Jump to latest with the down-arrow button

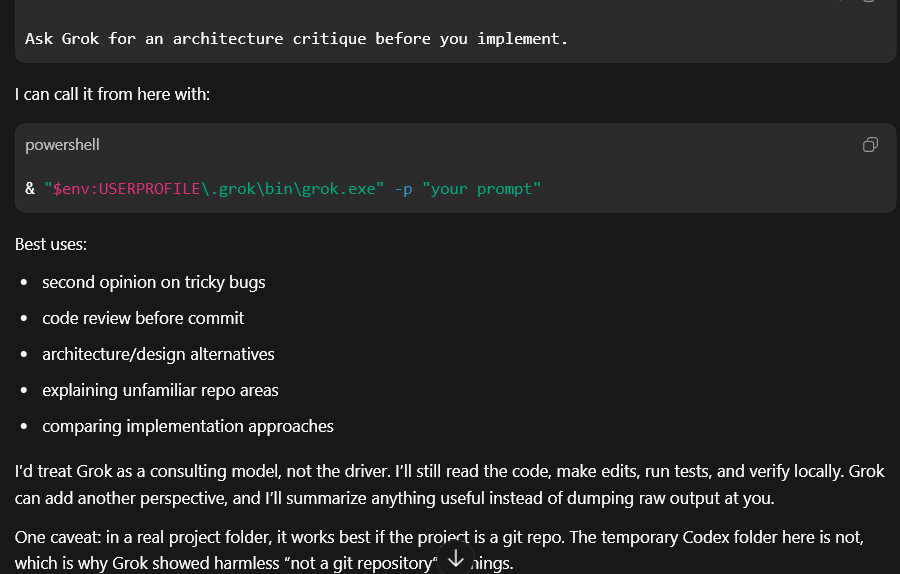pyautogui.click(x=456, y=557)
